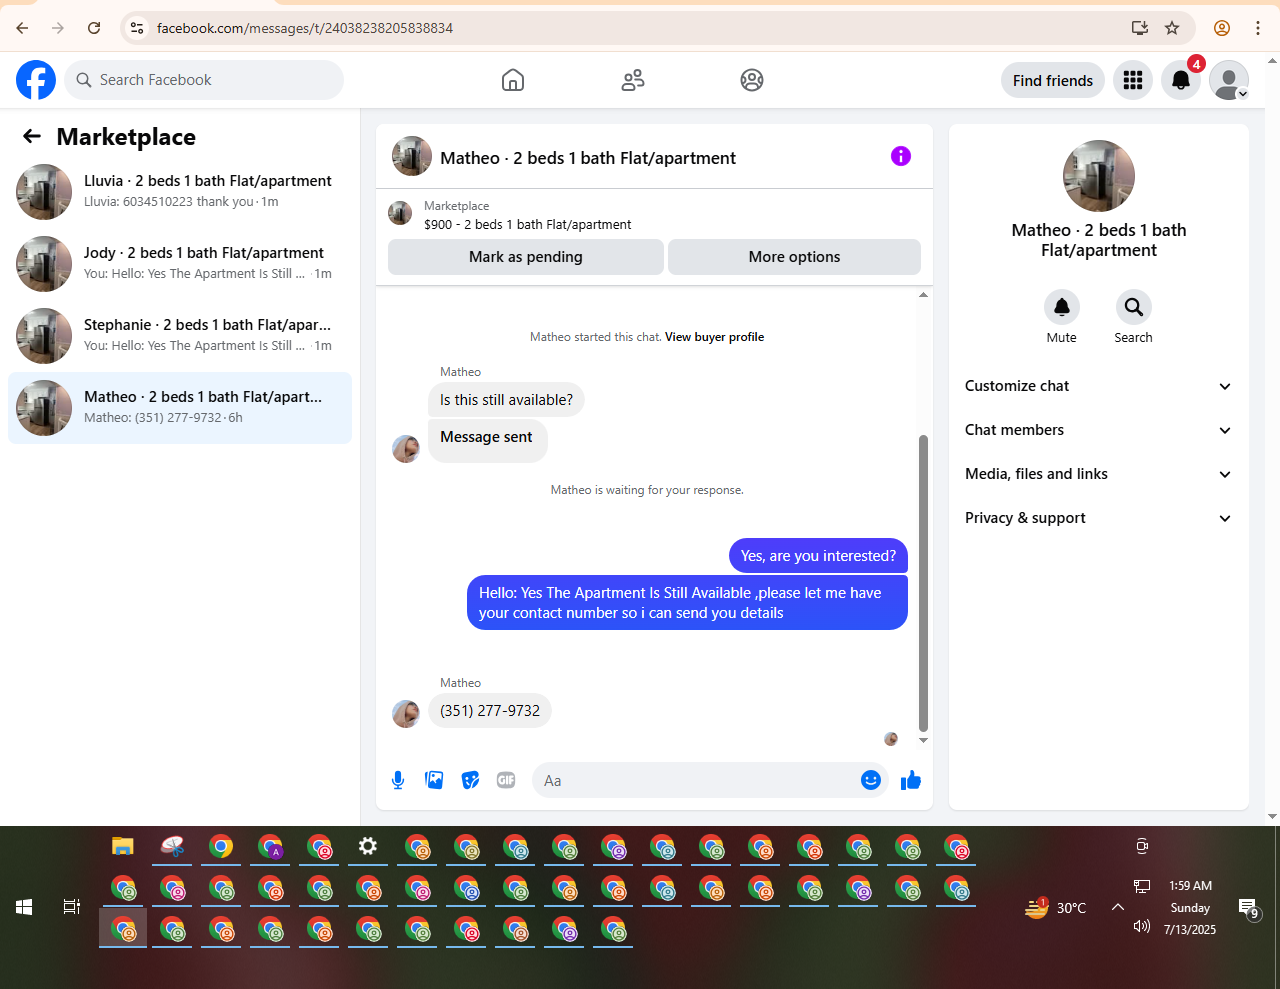Screen dimensions: 1280x989
Task: Open Chrome three-dot menu
Action: (1258, 28)
